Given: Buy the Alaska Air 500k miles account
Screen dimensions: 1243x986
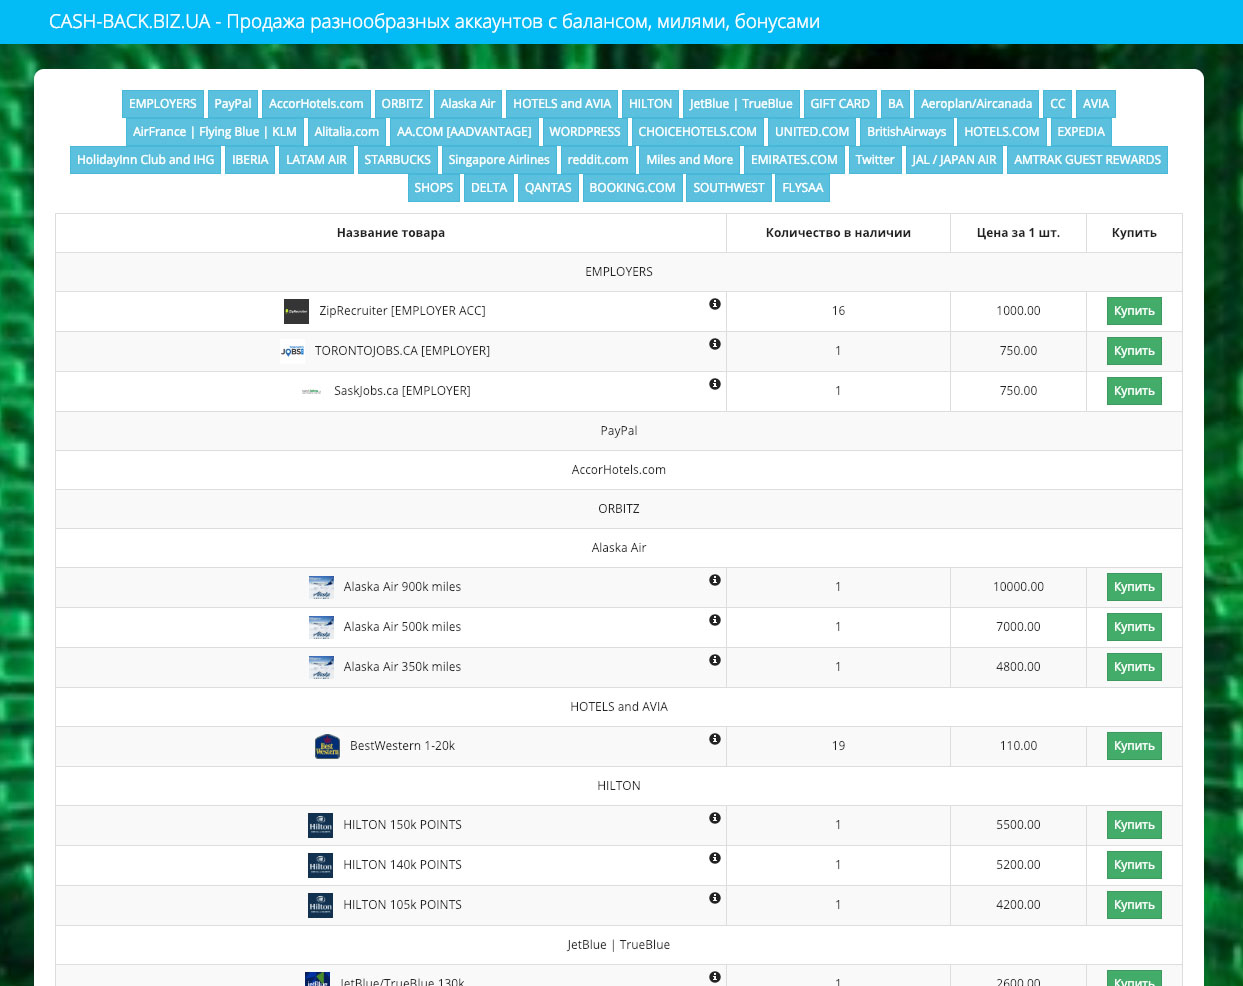Looking at the screenshot, I should click(1134, 627).
